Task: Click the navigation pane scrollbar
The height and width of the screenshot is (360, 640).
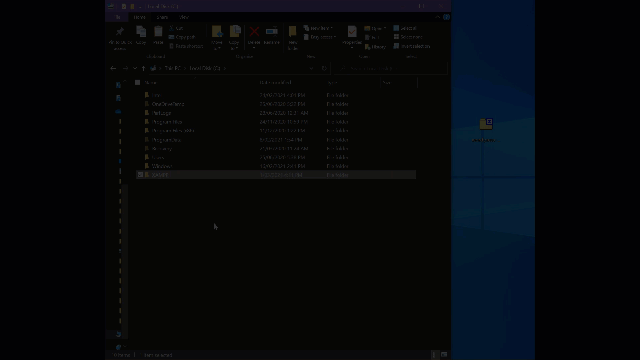Action: pos(126,261)
